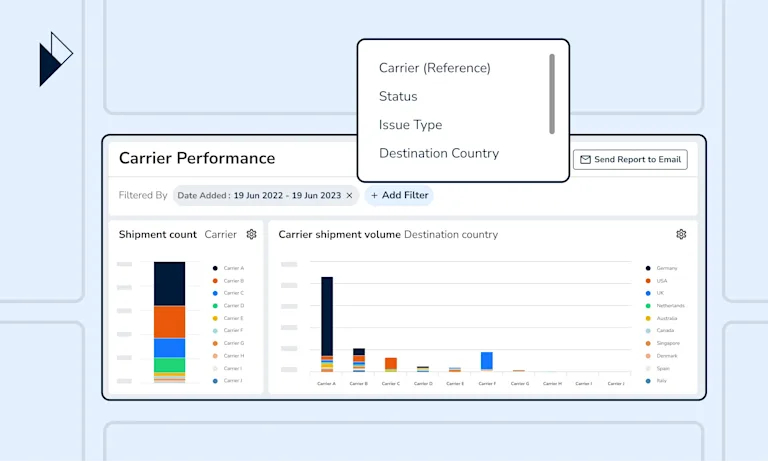This screenshot has height=461, width=768.
Task: Click the blue Carrier F bar in volume chart
Action: point(487,361)
